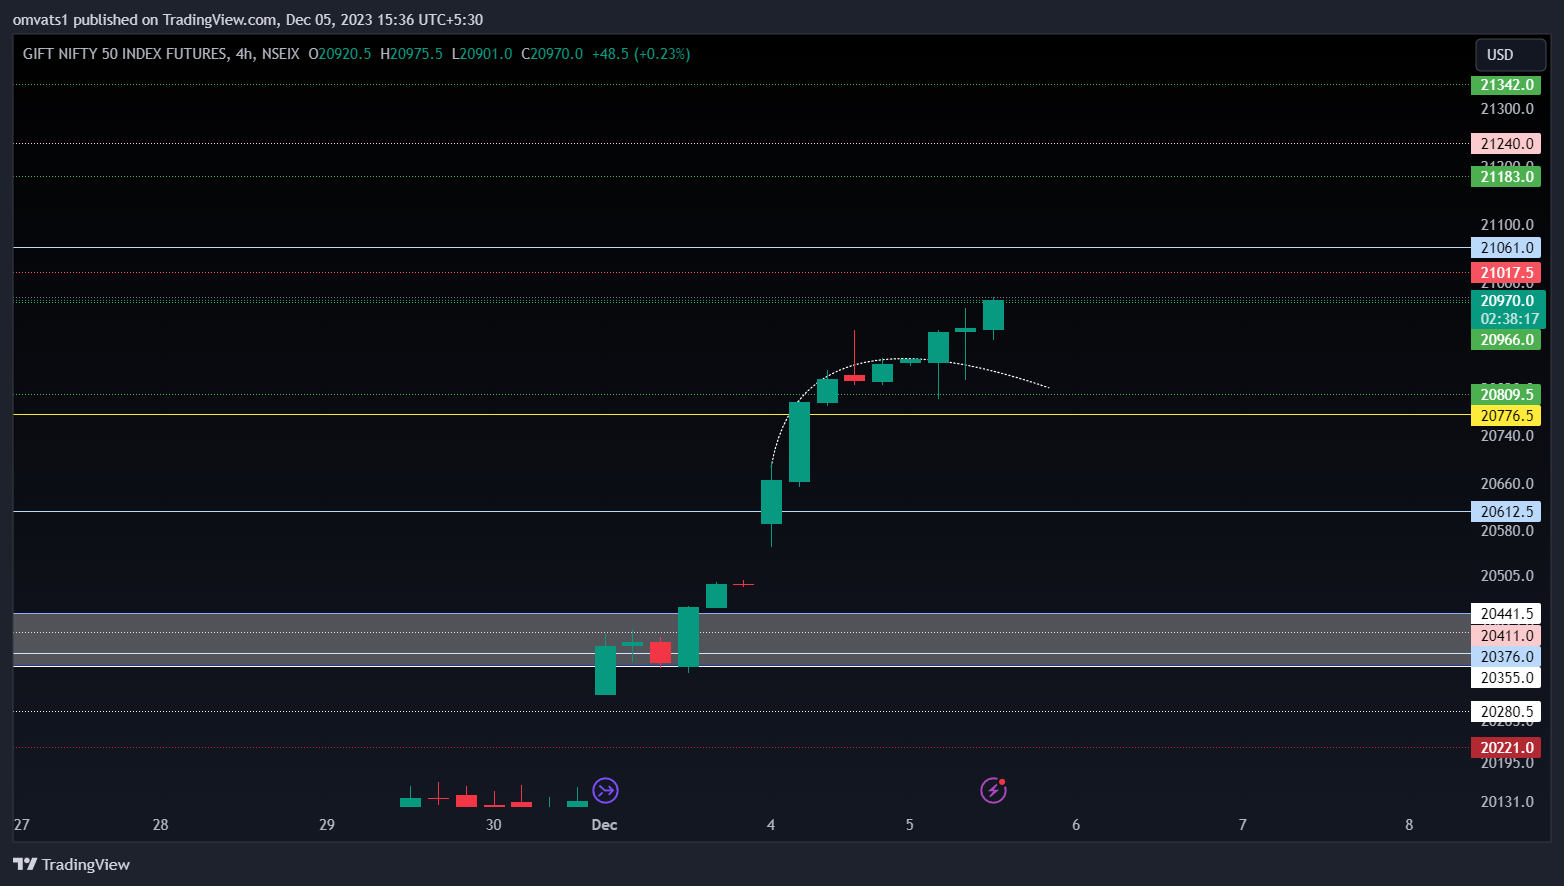Click the 21300.0 axis price tick
1564x886 pixels.
pos(1506,109)
